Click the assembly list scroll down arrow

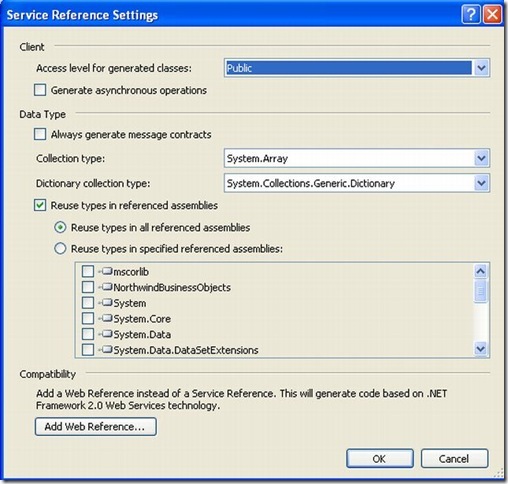(x=480, y=349)
